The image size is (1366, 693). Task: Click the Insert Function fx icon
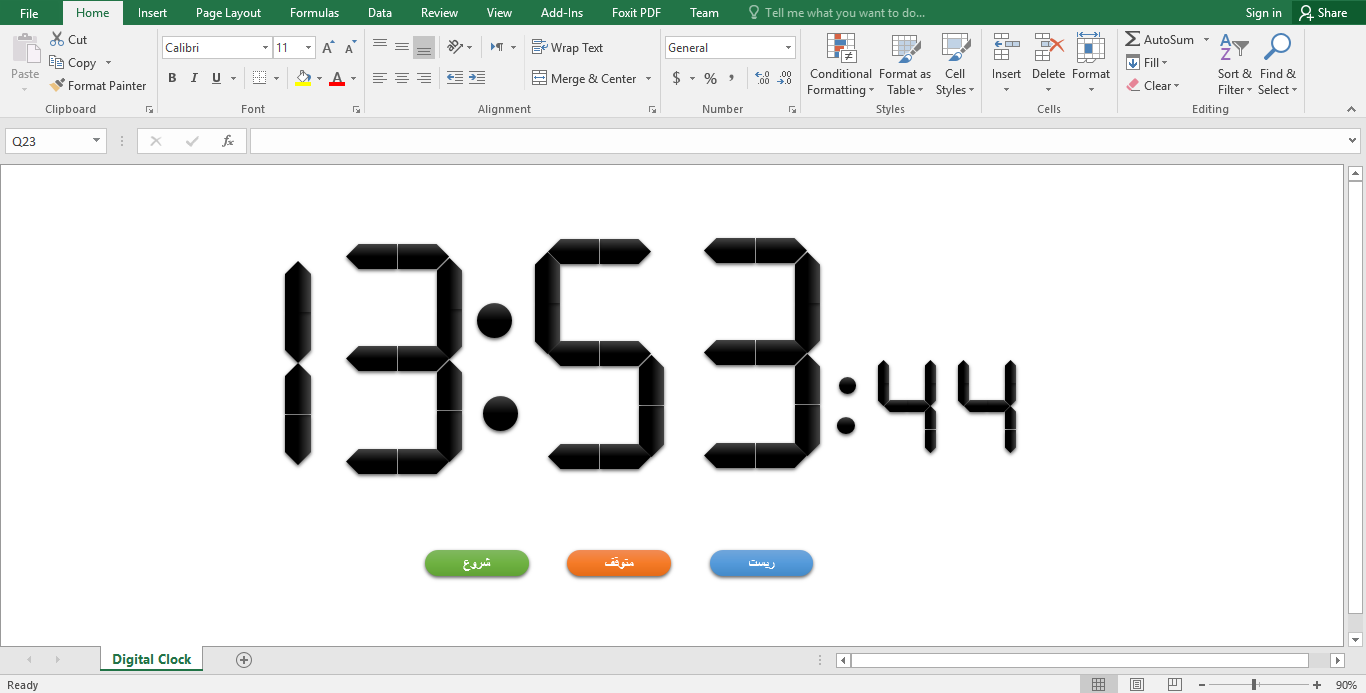point(228,141)
